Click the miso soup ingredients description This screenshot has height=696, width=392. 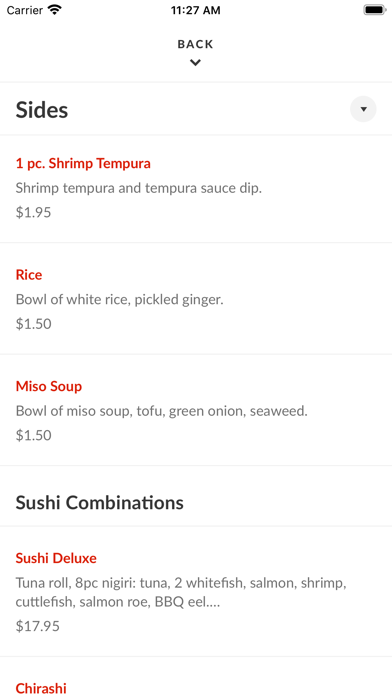pyautogui.click(x=162, y=411)
